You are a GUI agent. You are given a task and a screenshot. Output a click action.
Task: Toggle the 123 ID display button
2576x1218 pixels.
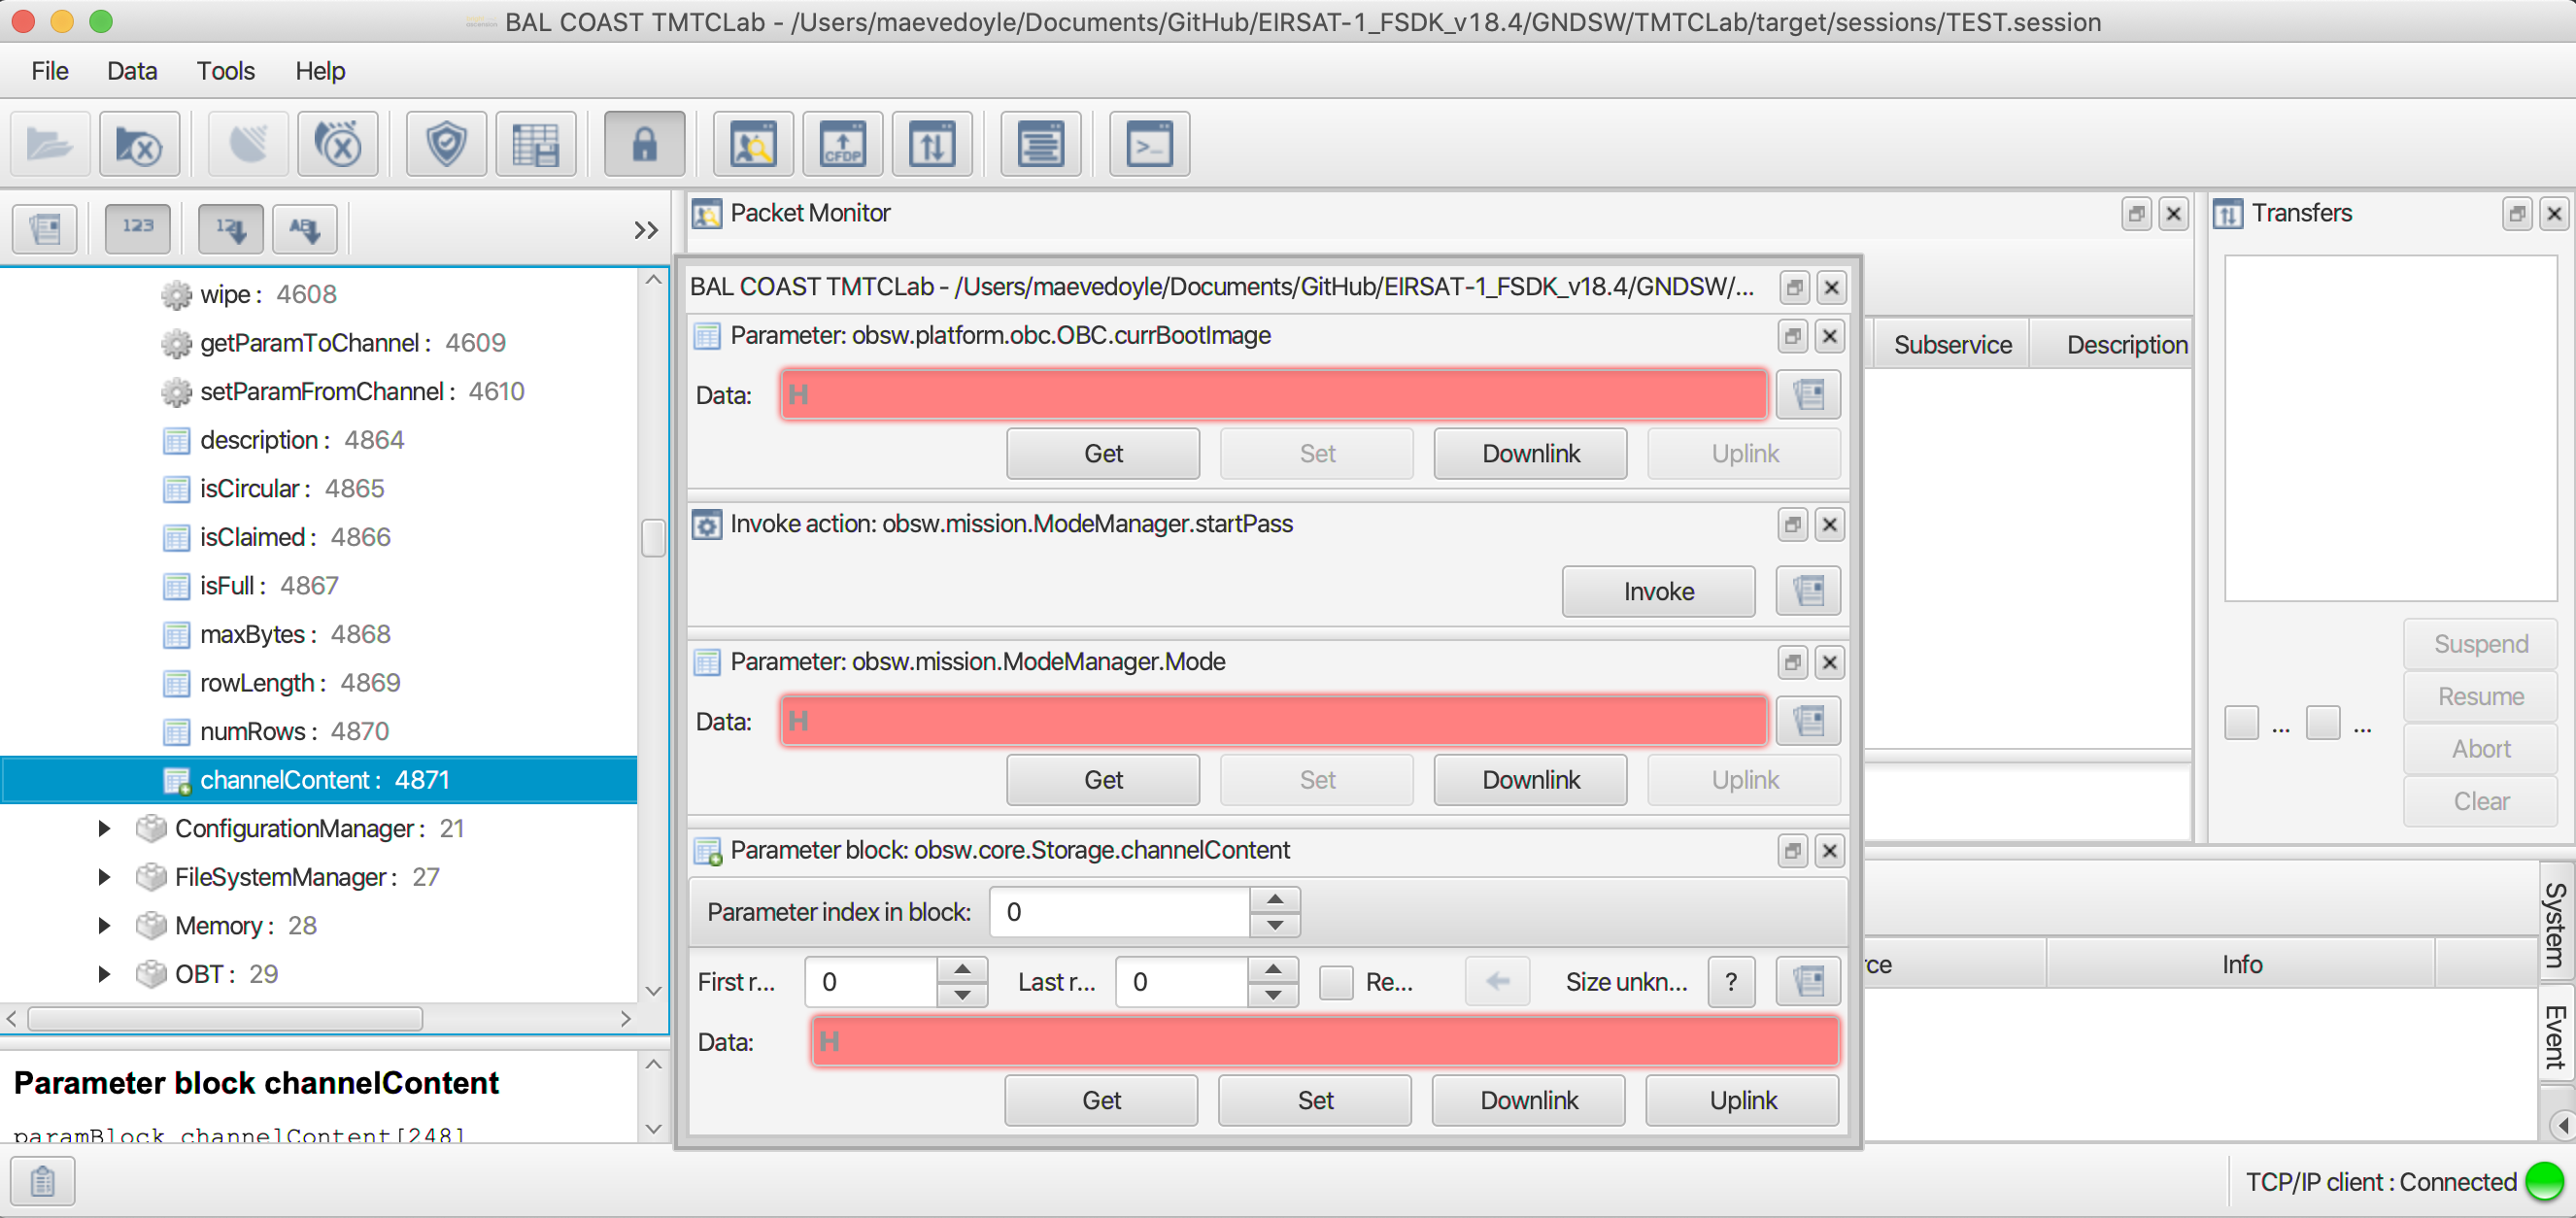138,229
